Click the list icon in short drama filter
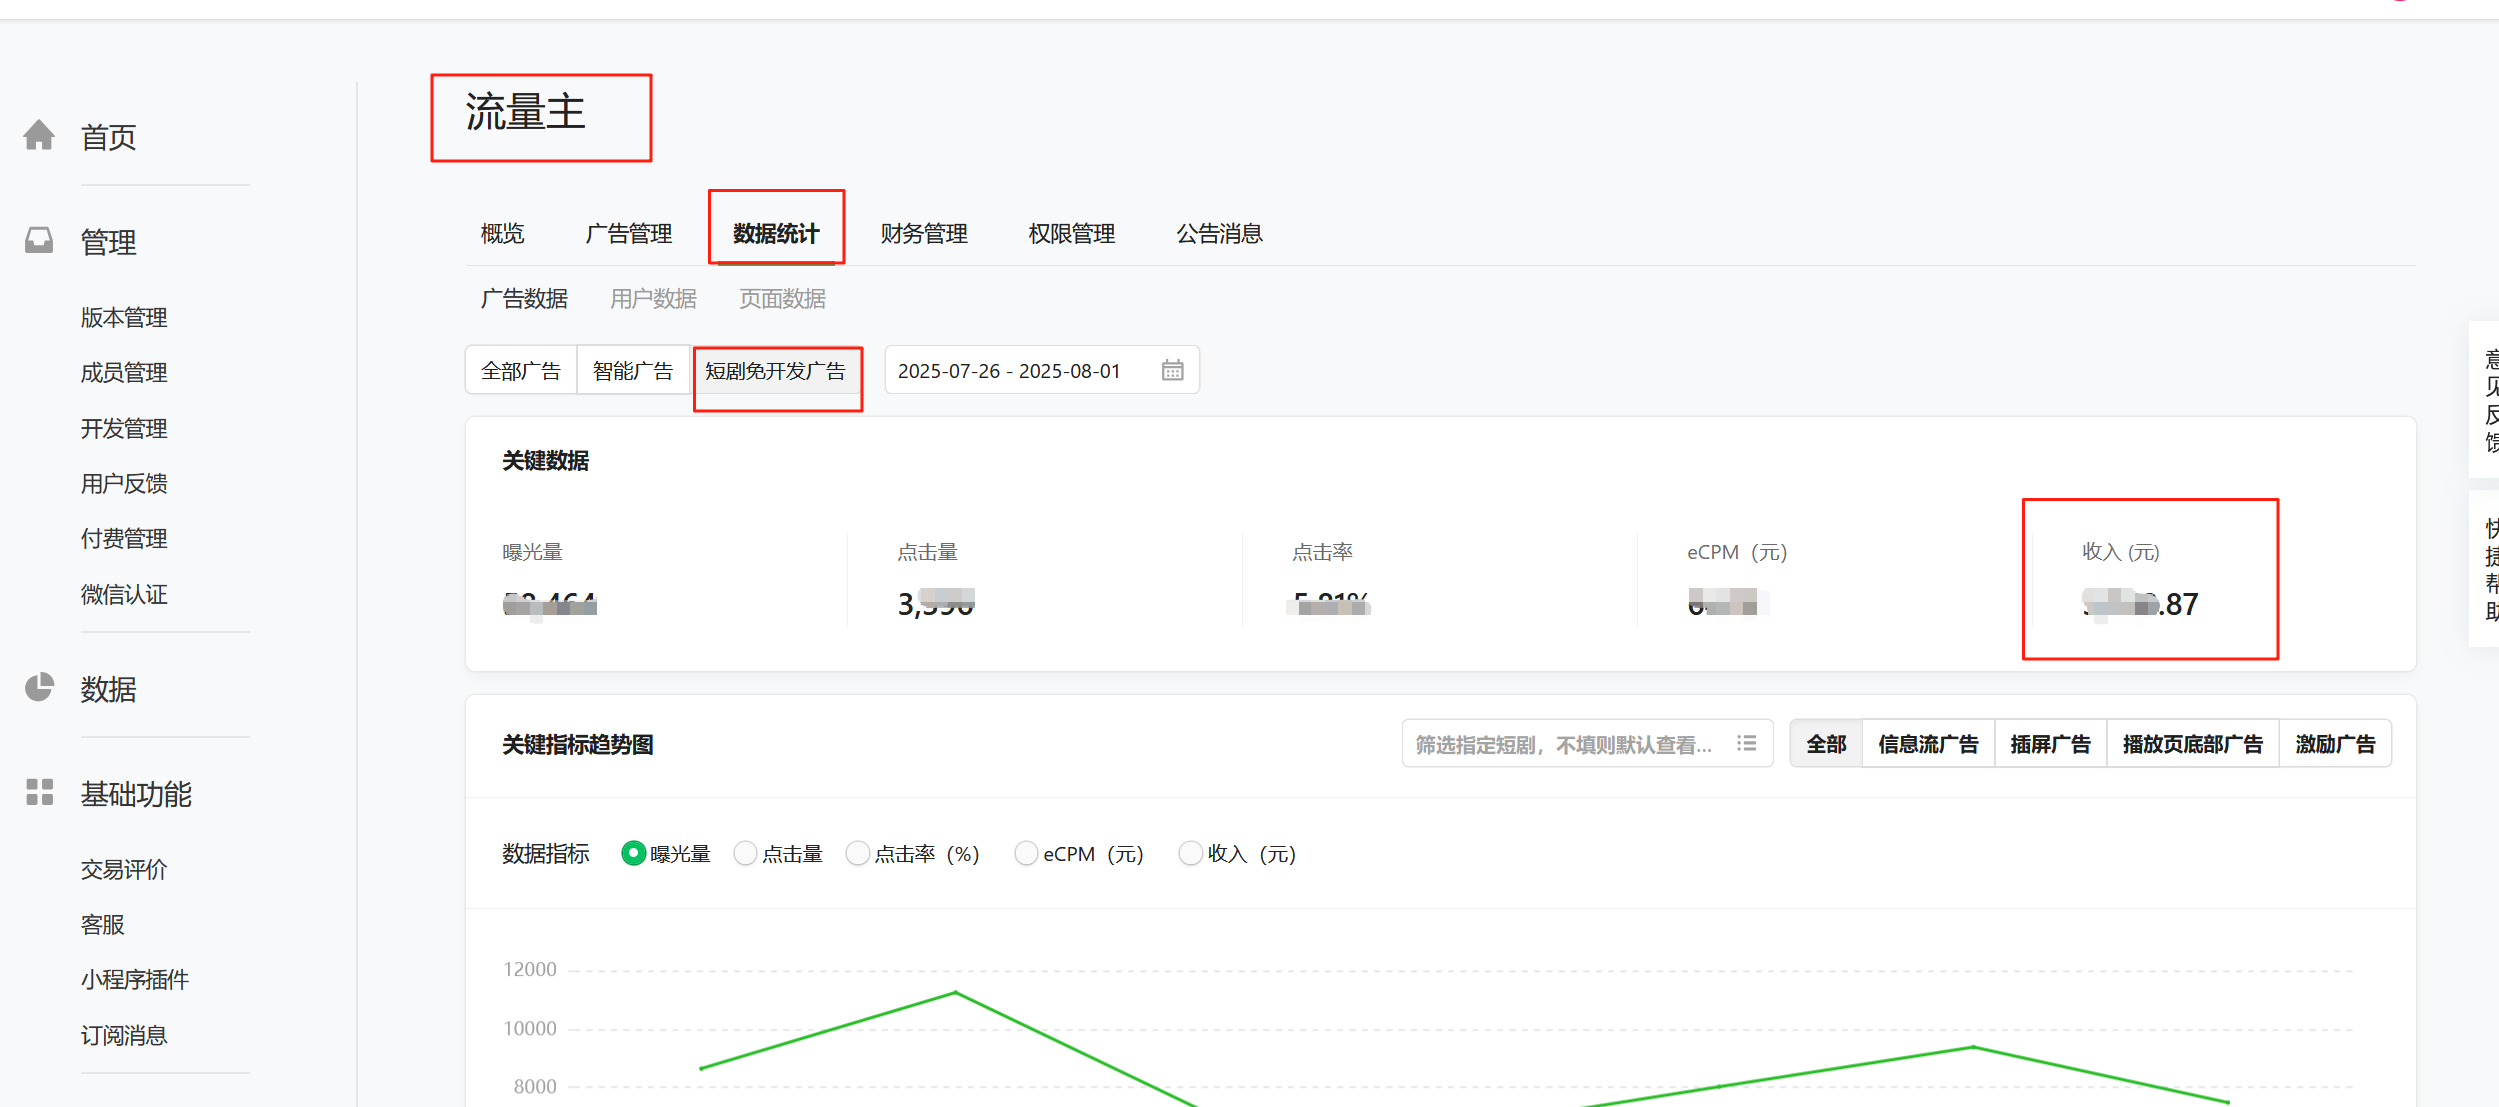Screen dimensions: 2499x1107 1746,744
